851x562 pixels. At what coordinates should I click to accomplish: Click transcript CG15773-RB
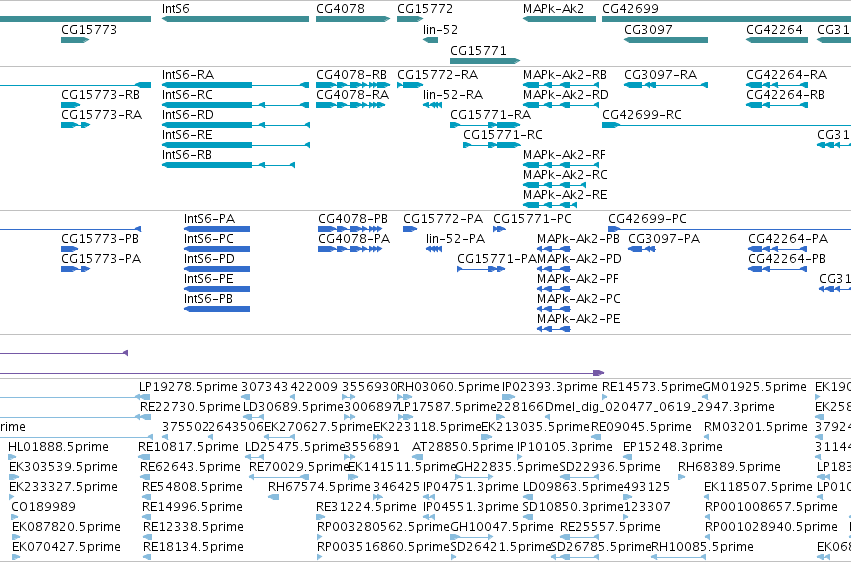71,105
